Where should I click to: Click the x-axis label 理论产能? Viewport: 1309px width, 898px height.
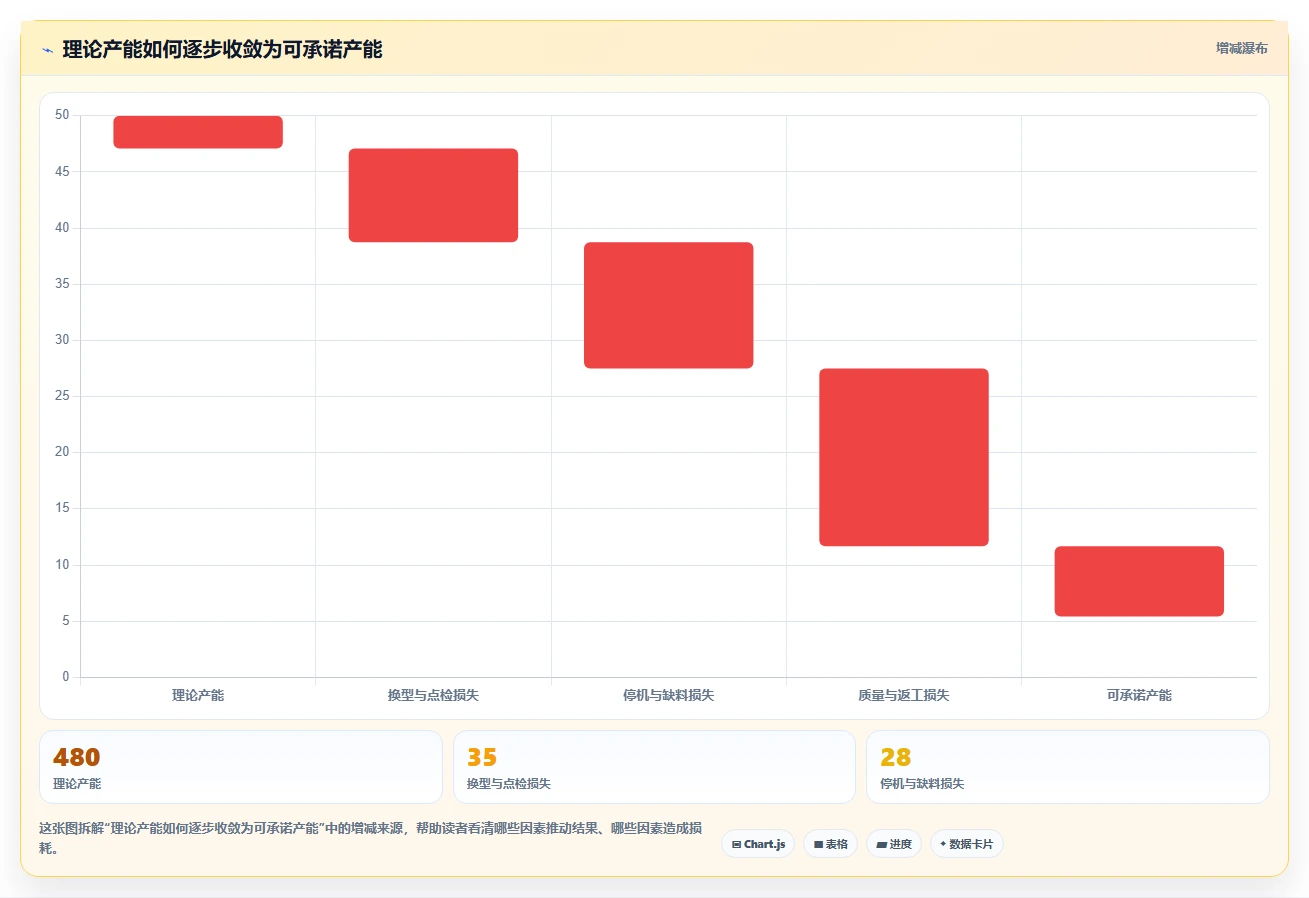[198, 695]
